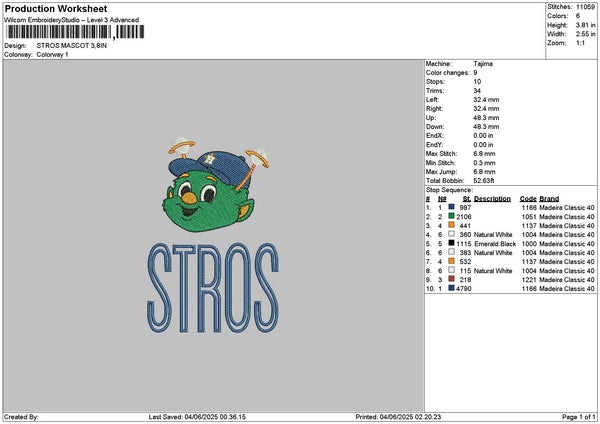600x424 pixels.
Task: Select the Emerald Black color swatch
Action: pyautogui.click(x=453, y=243)
